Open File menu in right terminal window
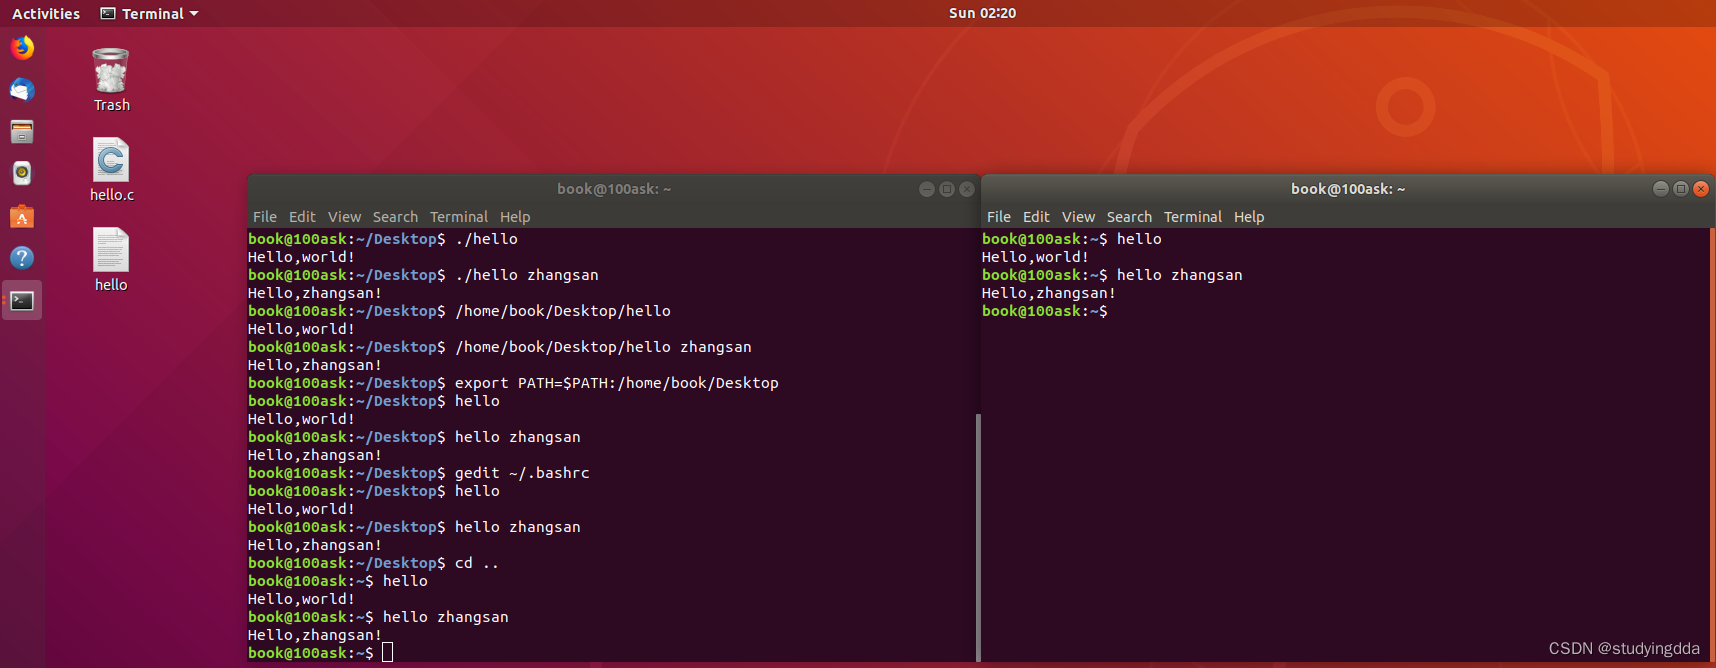The image size is (1716, 668). click(x=999, y=217)
